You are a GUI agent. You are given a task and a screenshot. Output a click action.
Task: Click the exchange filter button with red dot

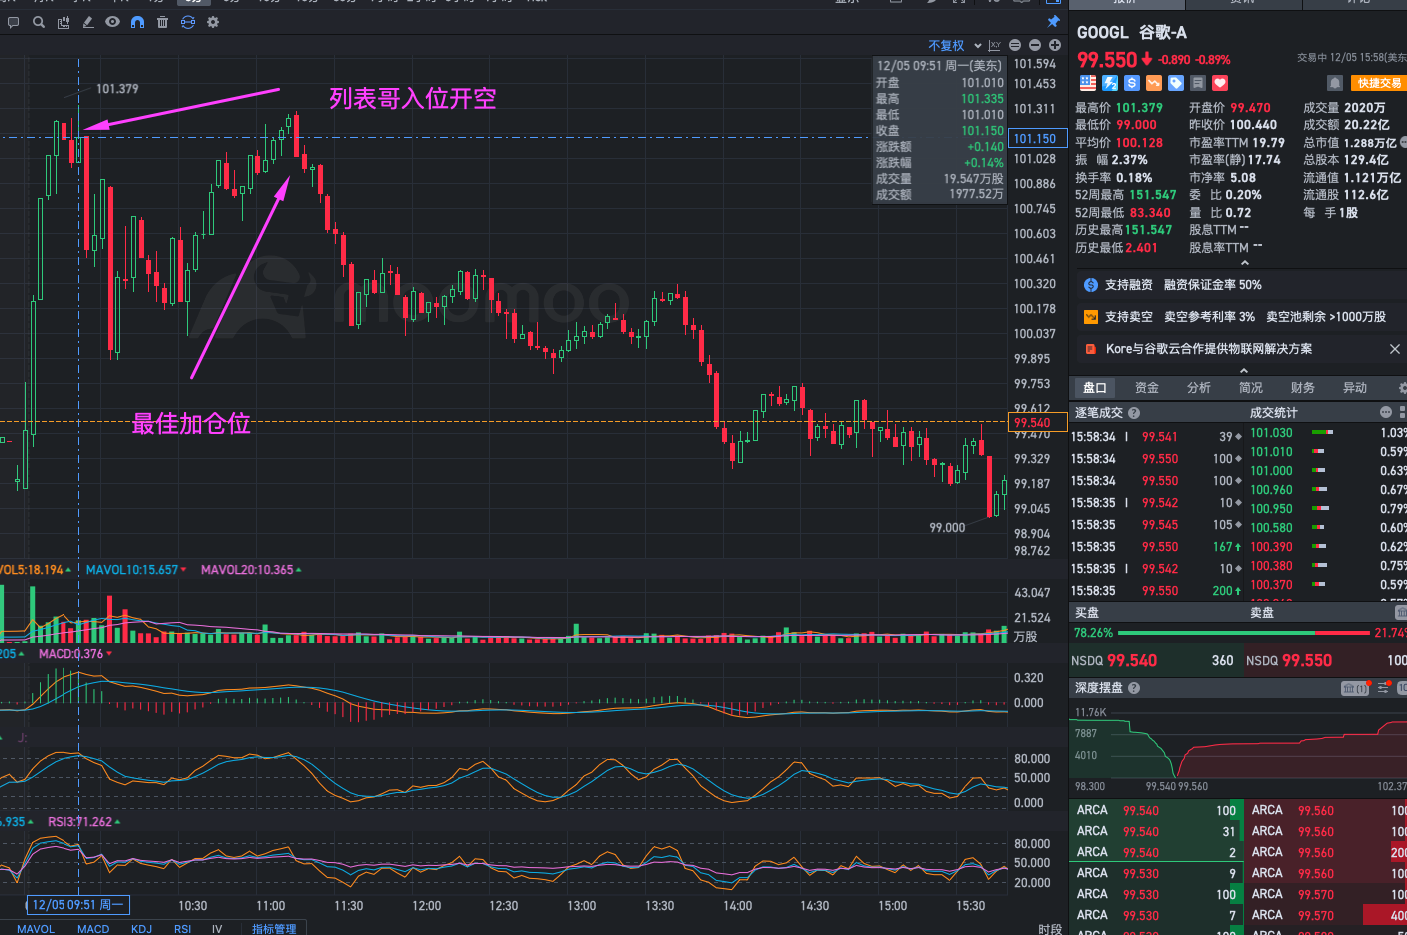(1355, 688)
